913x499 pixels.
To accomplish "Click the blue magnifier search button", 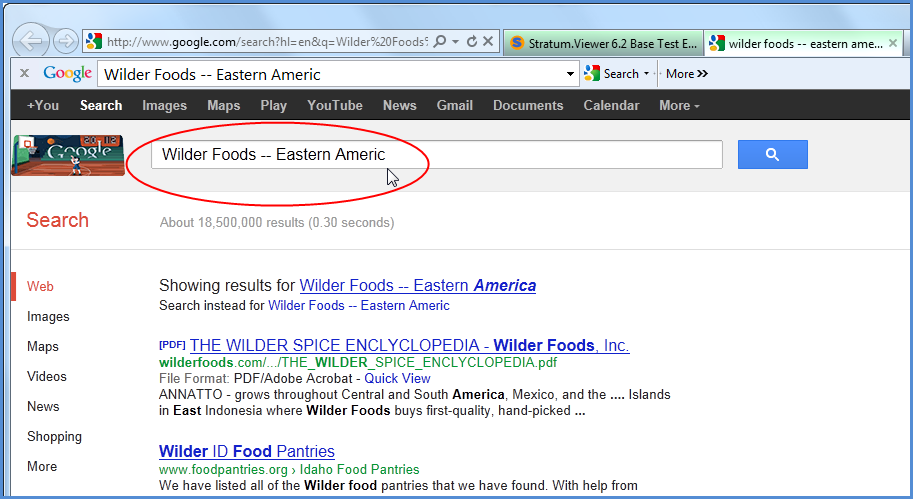I will 772,154.
